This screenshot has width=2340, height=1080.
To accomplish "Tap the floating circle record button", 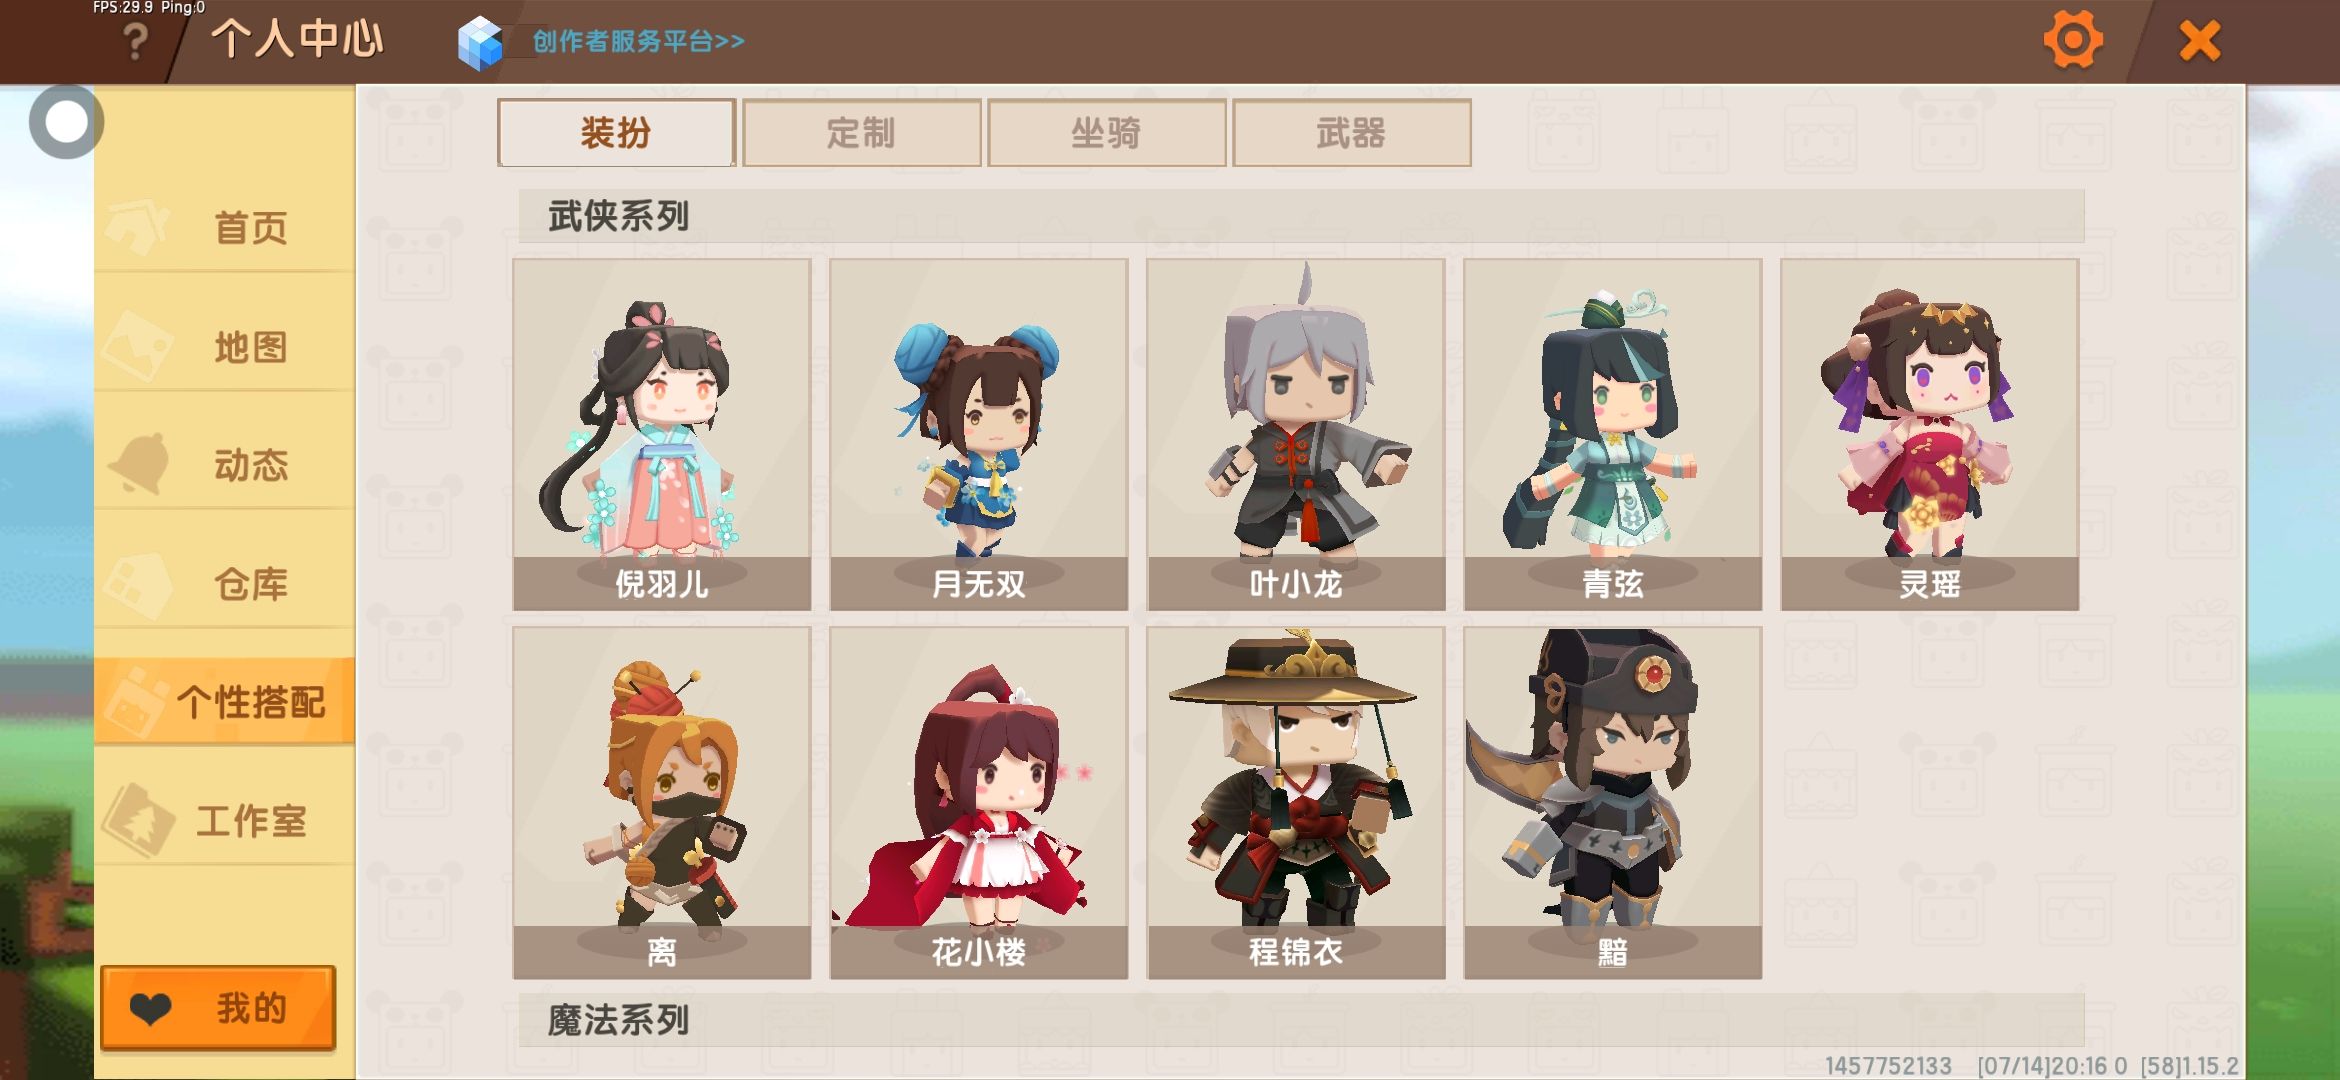I will (66, 122).
